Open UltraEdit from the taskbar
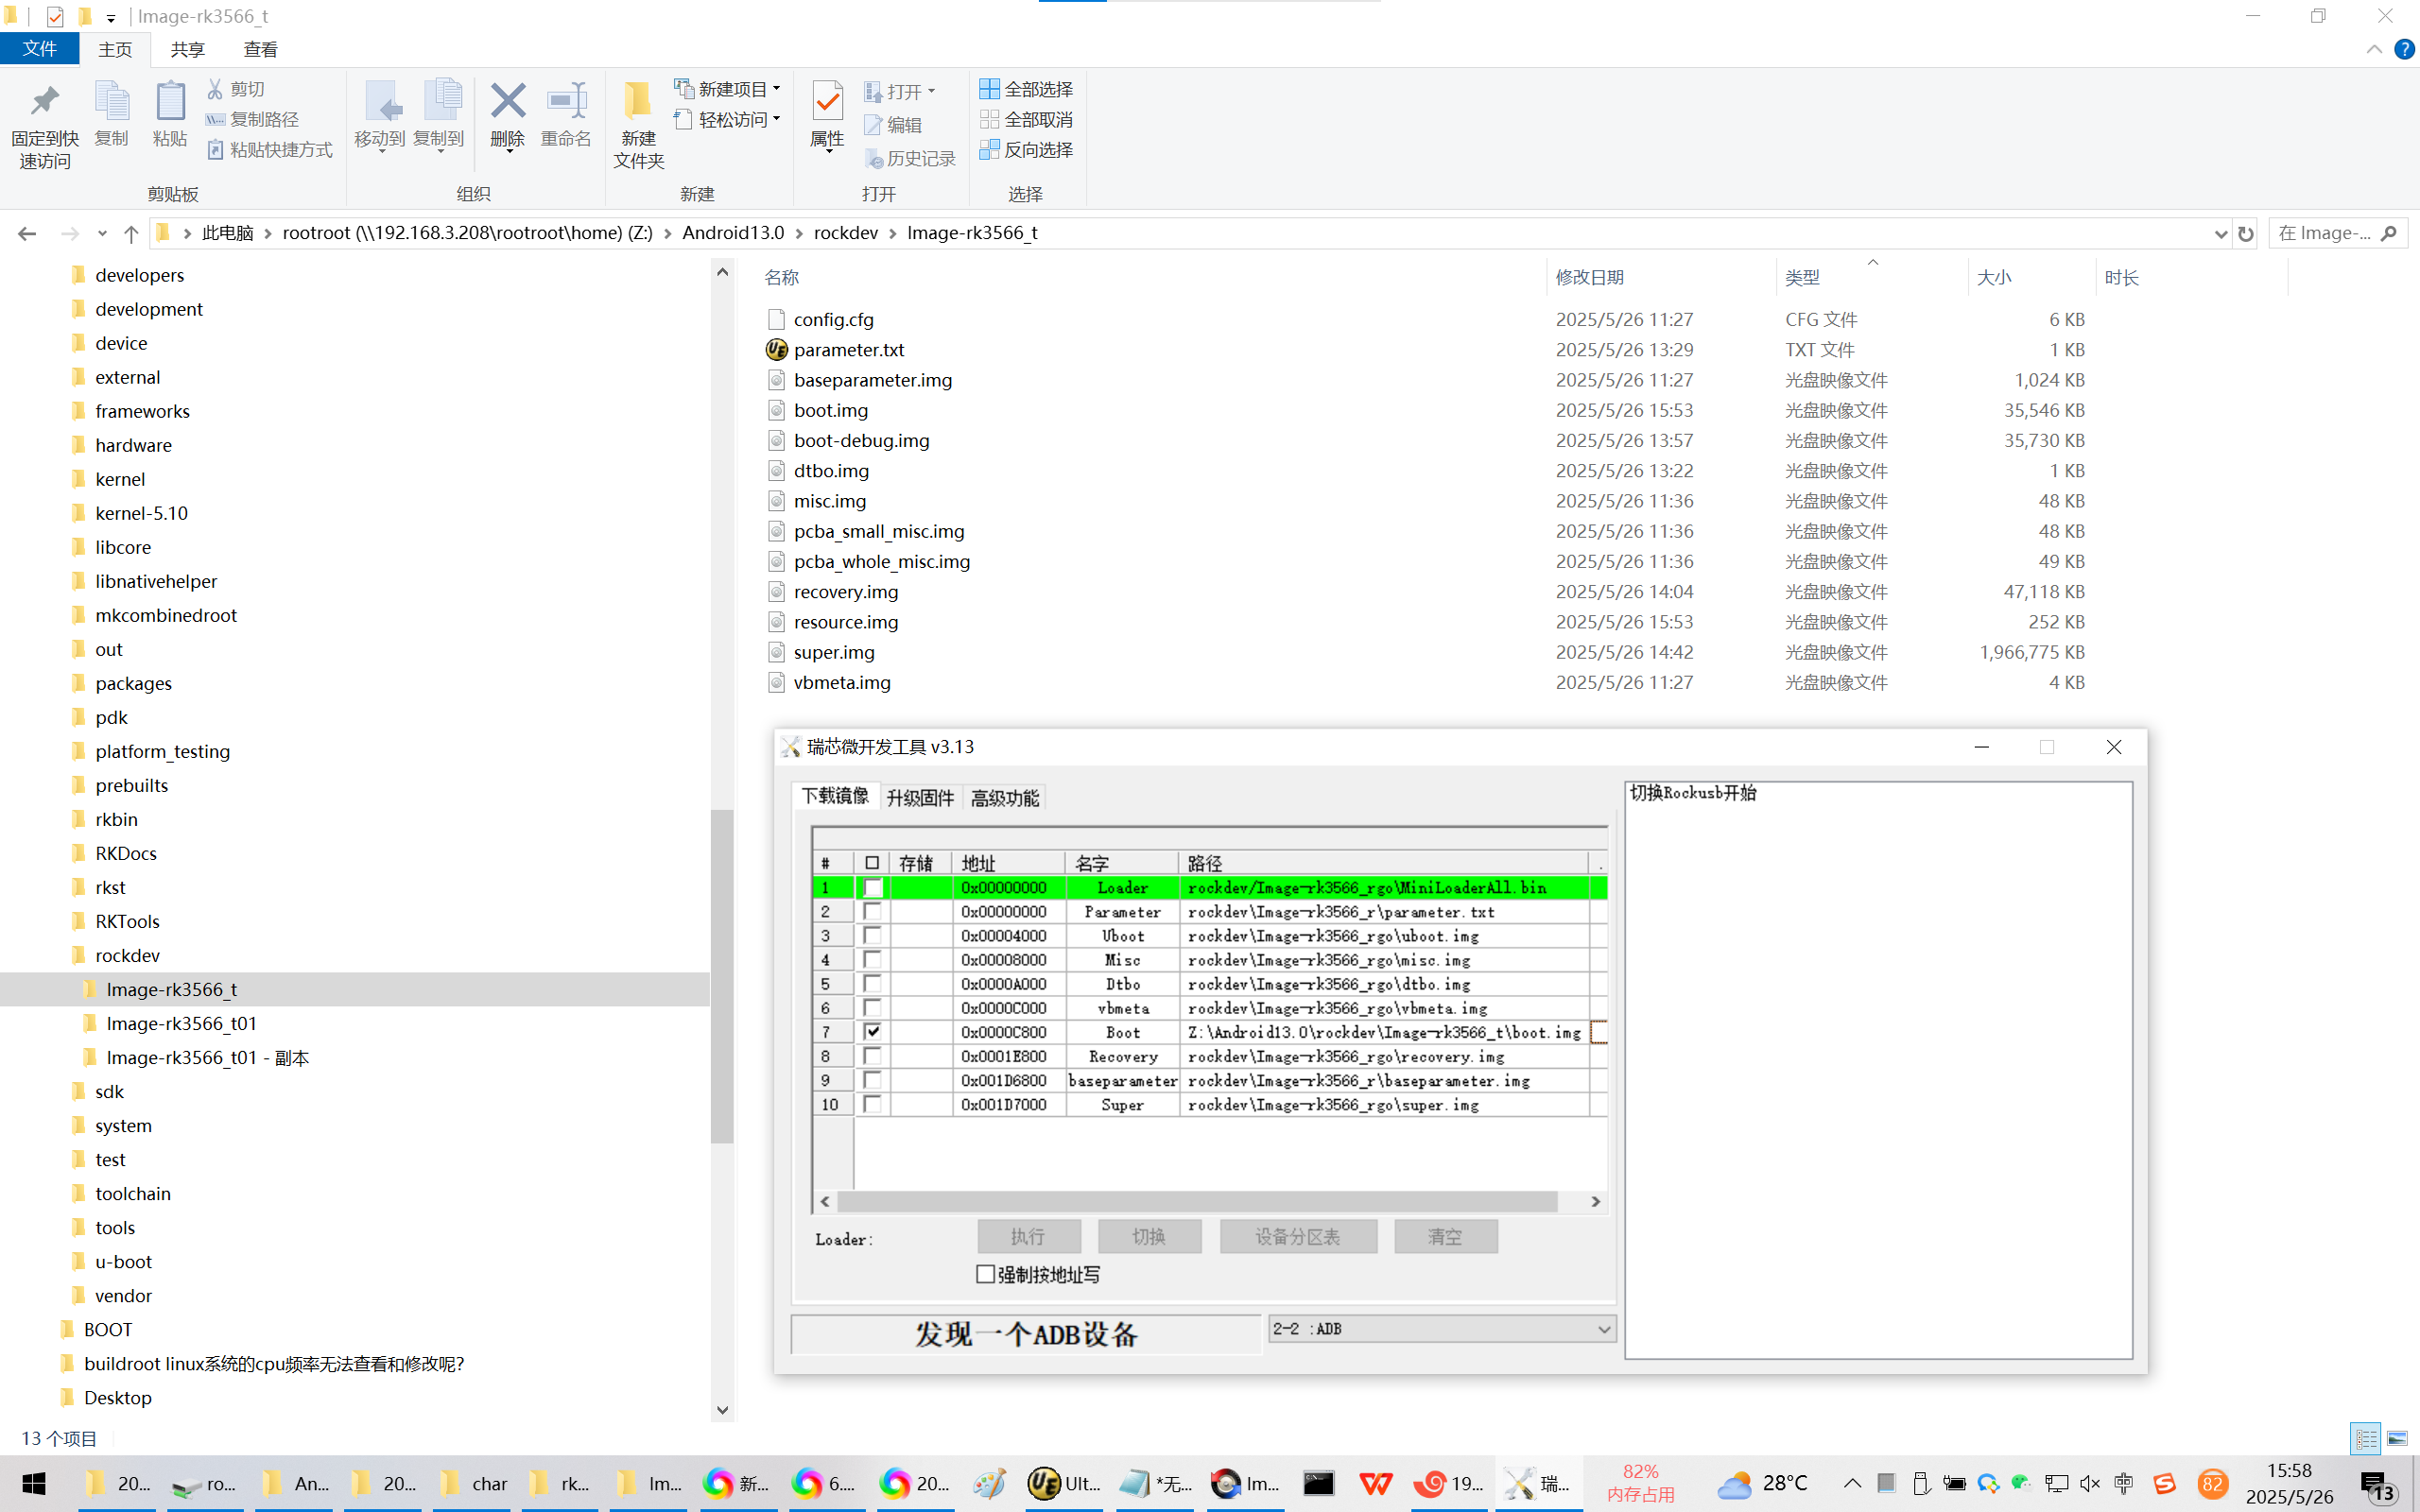This screenshot has height=1512, width=2420. click(x=1063, y=1483)
